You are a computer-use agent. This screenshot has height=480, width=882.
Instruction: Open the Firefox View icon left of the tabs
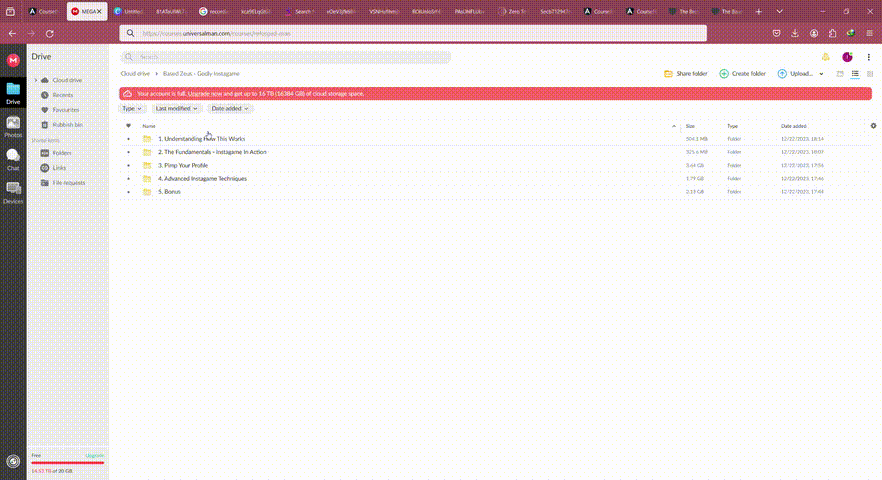pos(10,11)
